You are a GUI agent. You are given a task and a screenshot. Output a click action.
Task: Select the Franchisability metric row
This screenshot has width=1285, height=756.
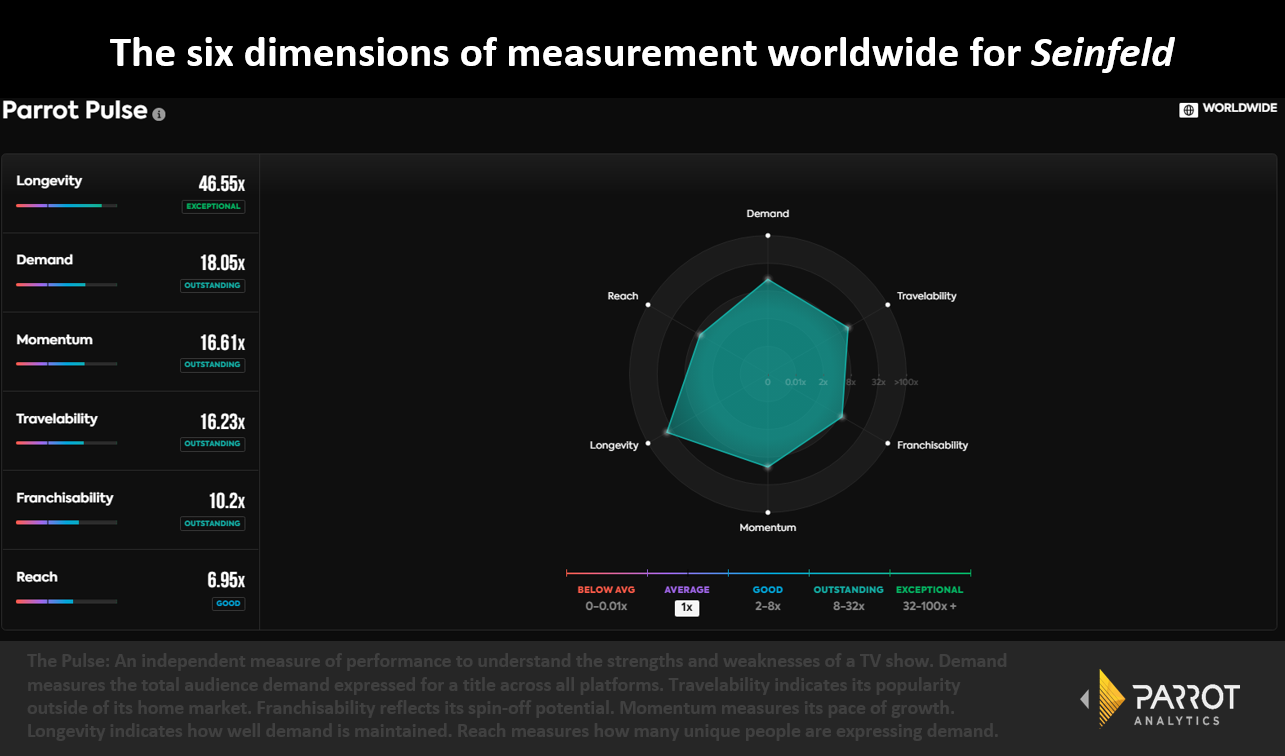pyautogui.click(x=130, y=510)
